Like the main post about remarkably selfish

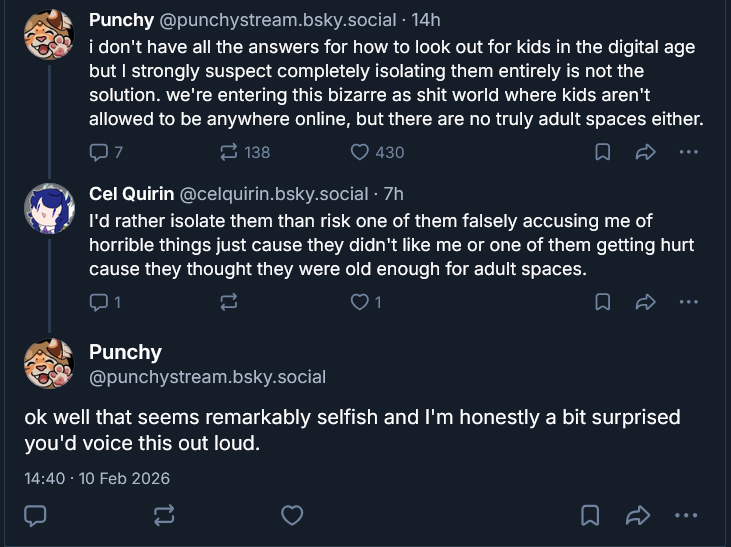click(x=292, y=515)
